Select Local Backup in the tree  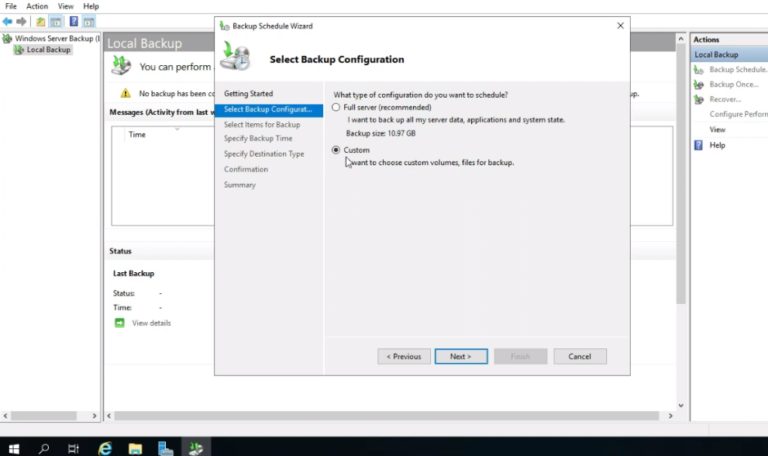[x=48, y=50]
